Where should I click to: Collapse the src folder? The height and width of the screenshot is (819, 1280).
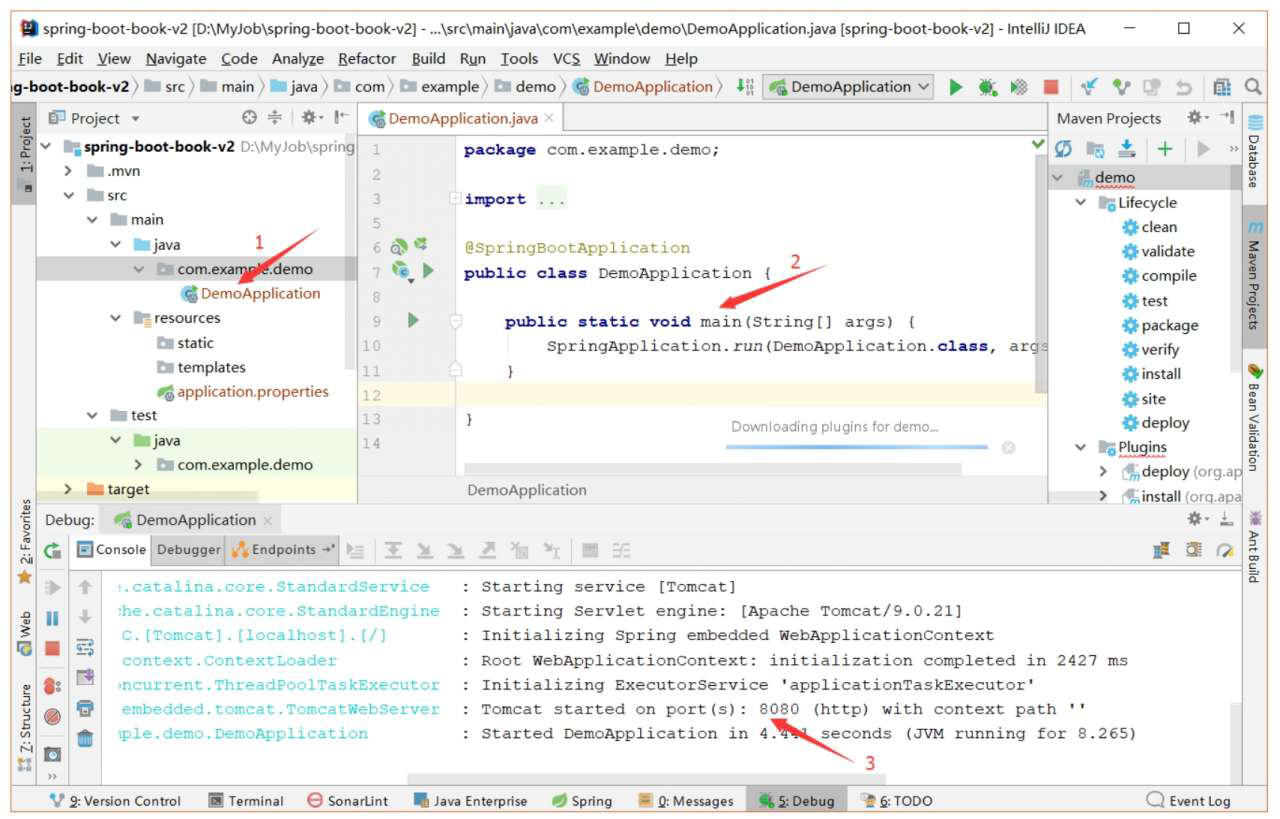[69, 196]
